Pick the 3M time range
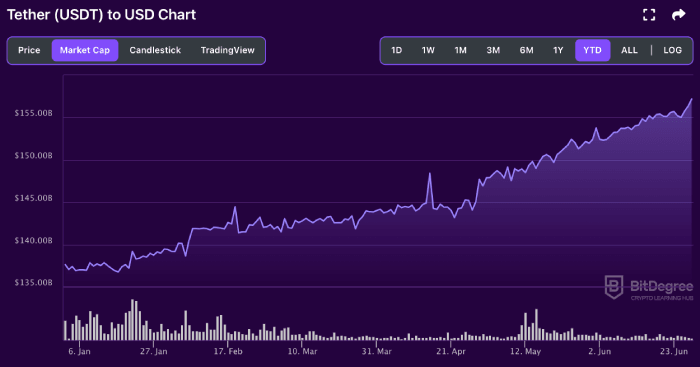 coord(493,50)
